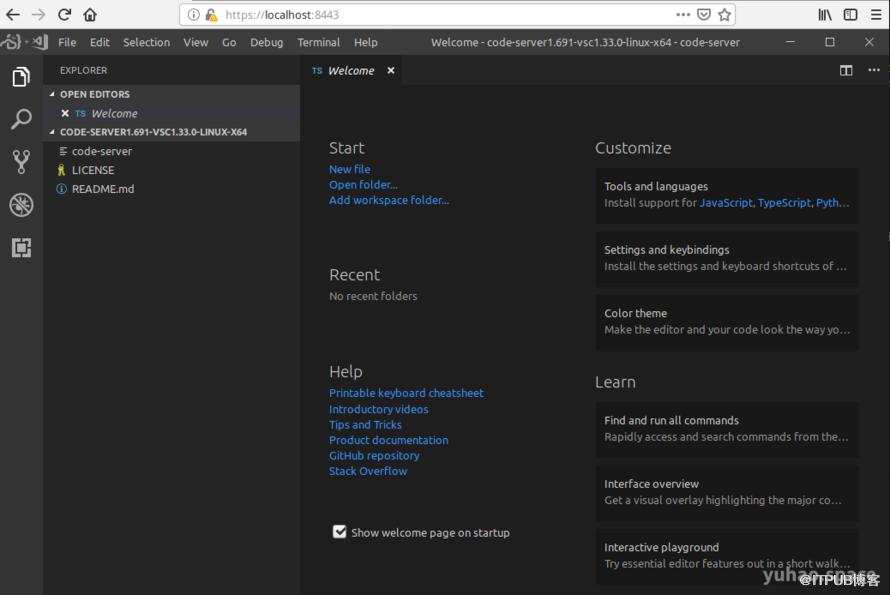Go back in the browser
890x595 pixels.
click(x=13, y=15)
